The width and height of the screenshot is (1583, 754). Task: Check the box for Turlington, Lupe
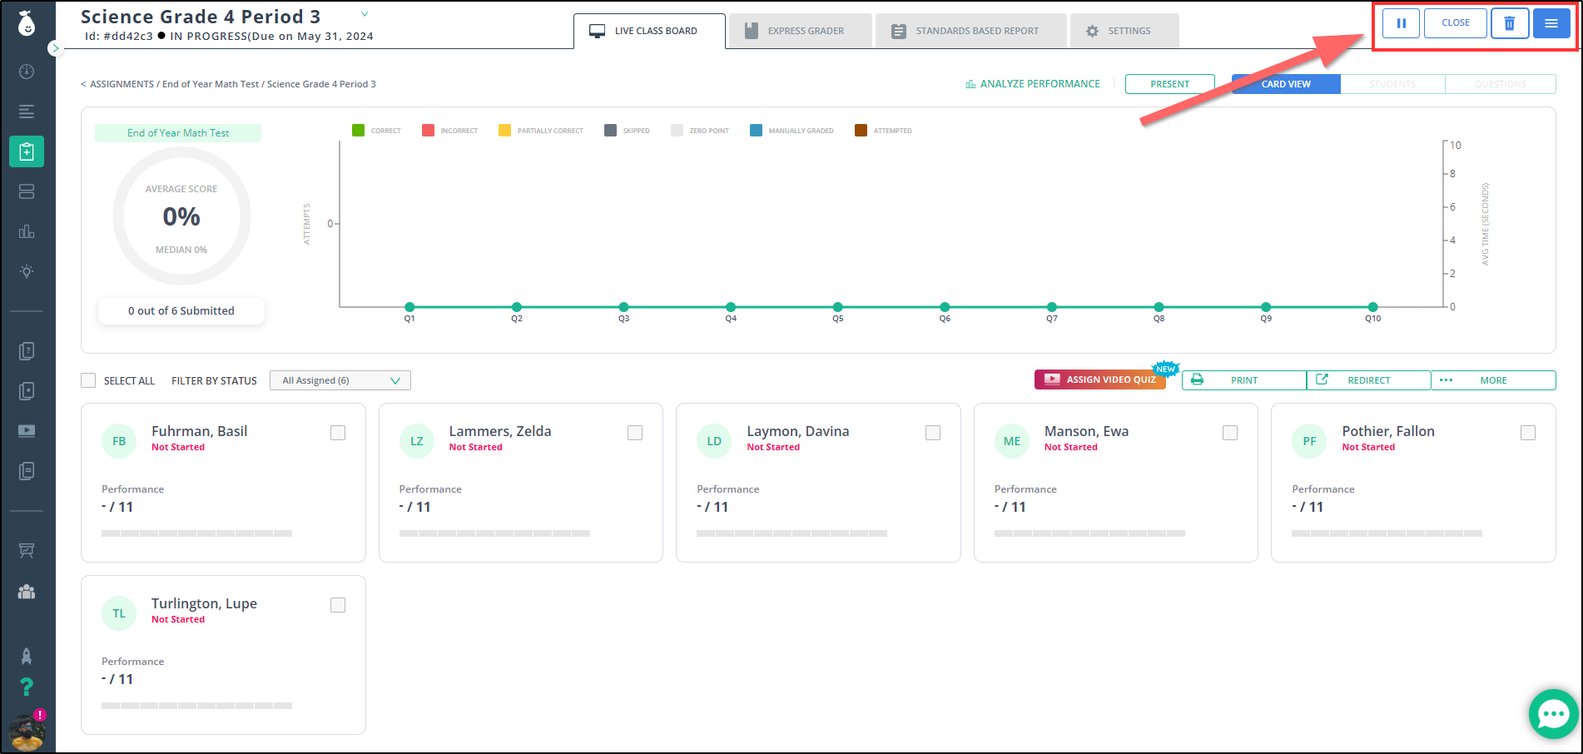[x=338, y=605]
